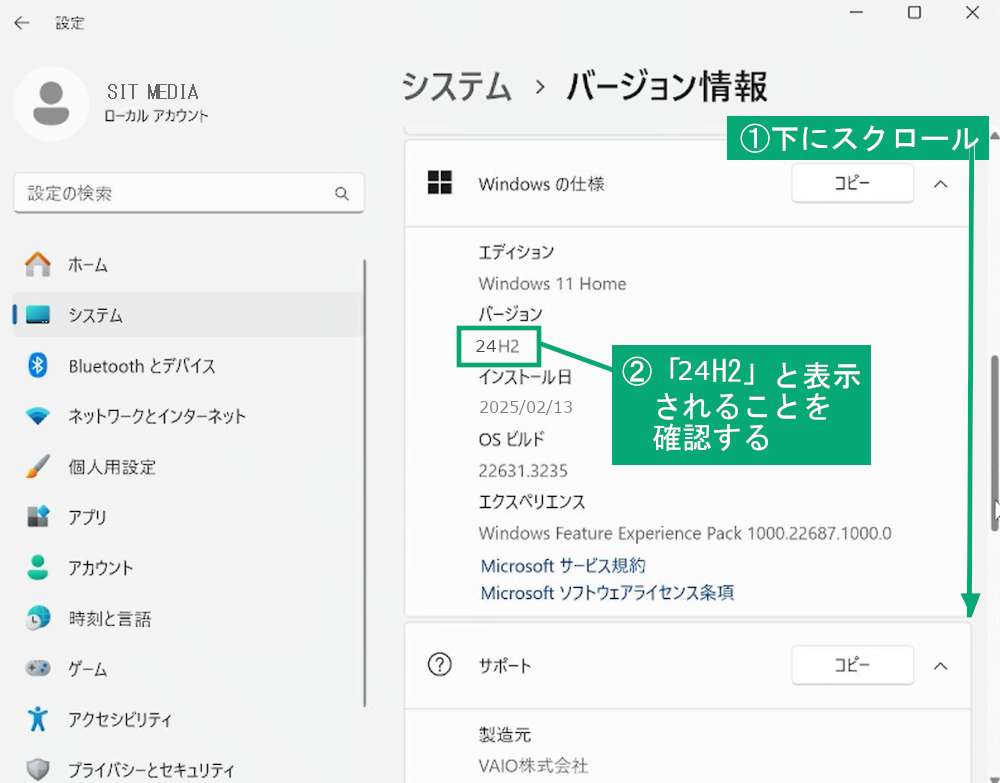This screenshot has height=783, width=1000.
Task: Click the sidebar navigation scrollbar
Action: coord(365,483)
